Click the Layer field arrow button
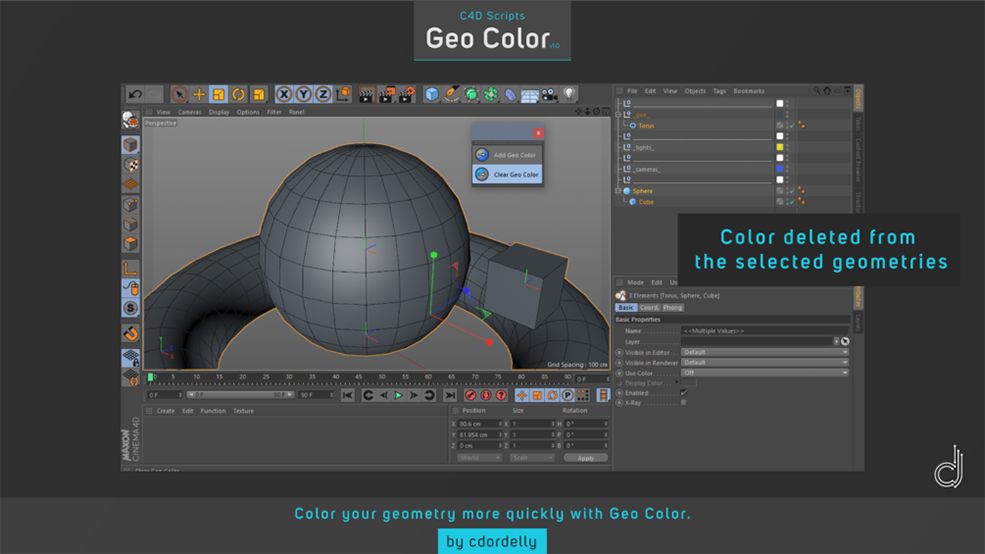The image size is (985, 554). [x=836, y=342]
